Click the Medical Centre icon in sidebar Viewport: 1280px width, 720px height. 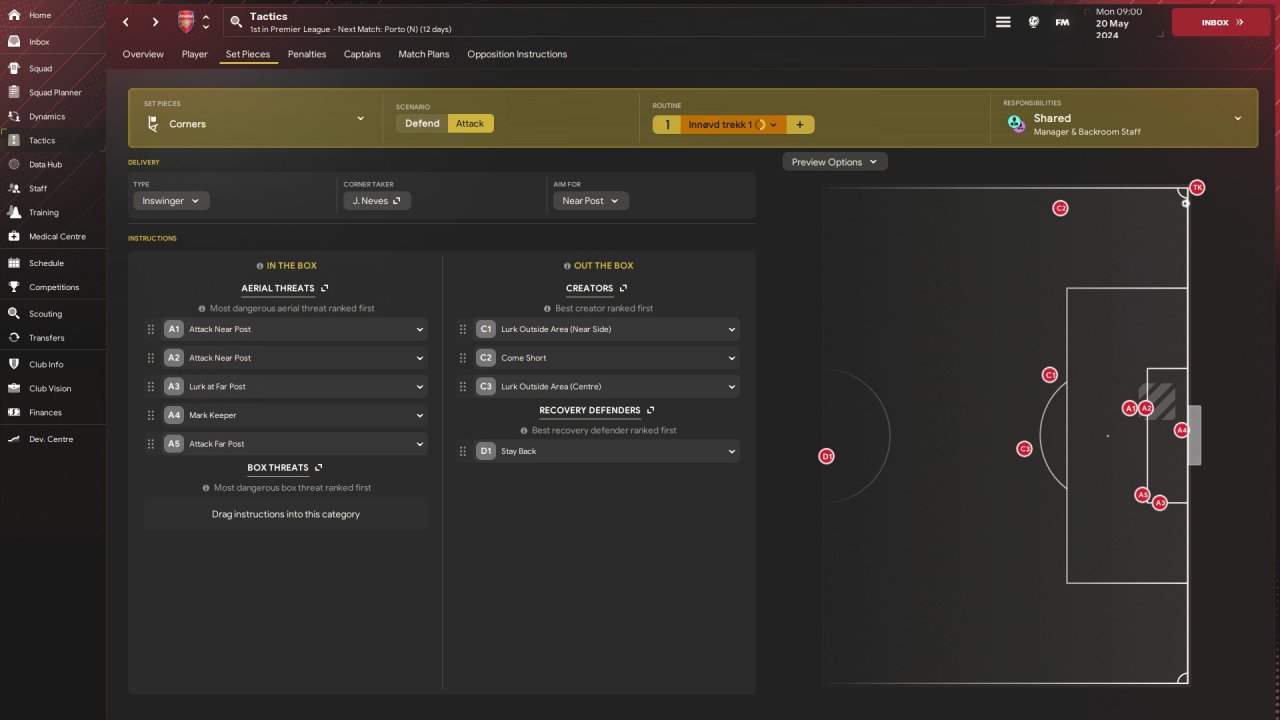[x=14, y=236]
